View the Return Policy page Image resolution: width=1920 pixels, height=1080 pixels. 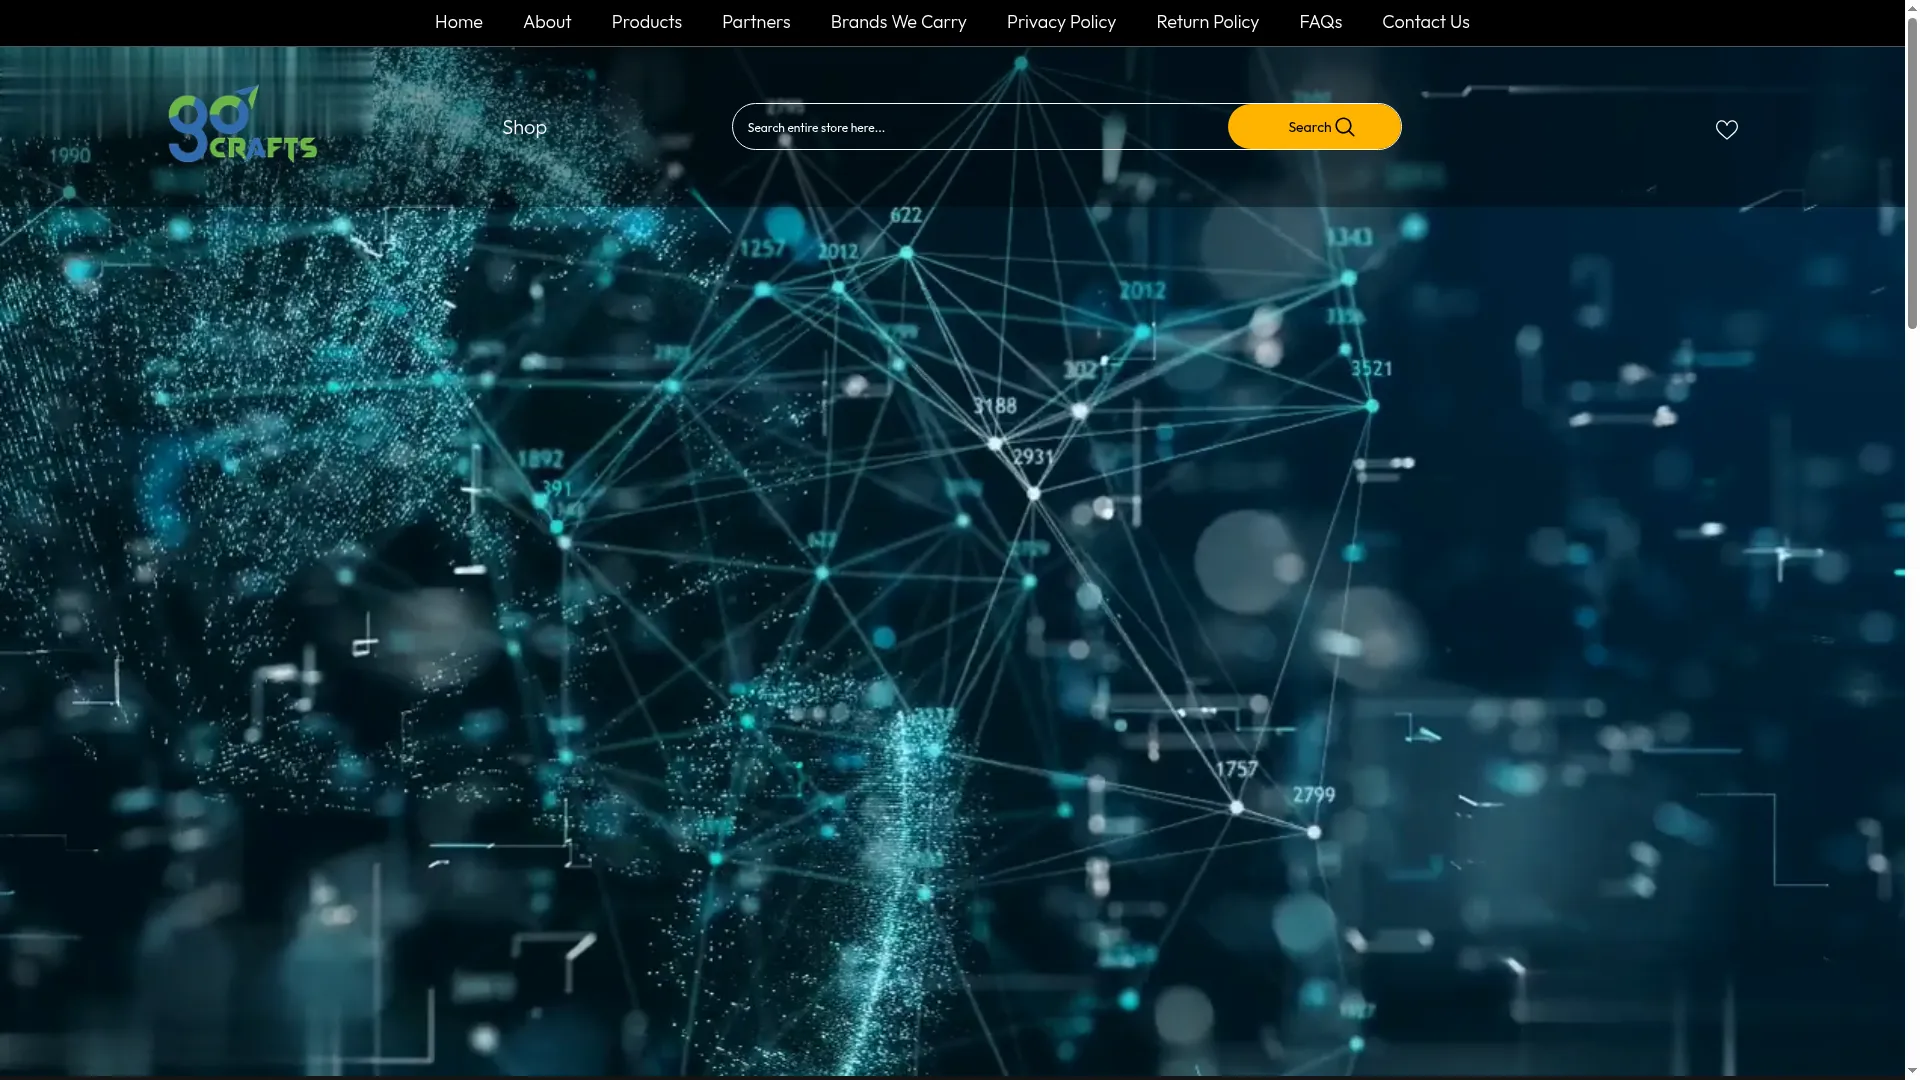point(1207,22)
